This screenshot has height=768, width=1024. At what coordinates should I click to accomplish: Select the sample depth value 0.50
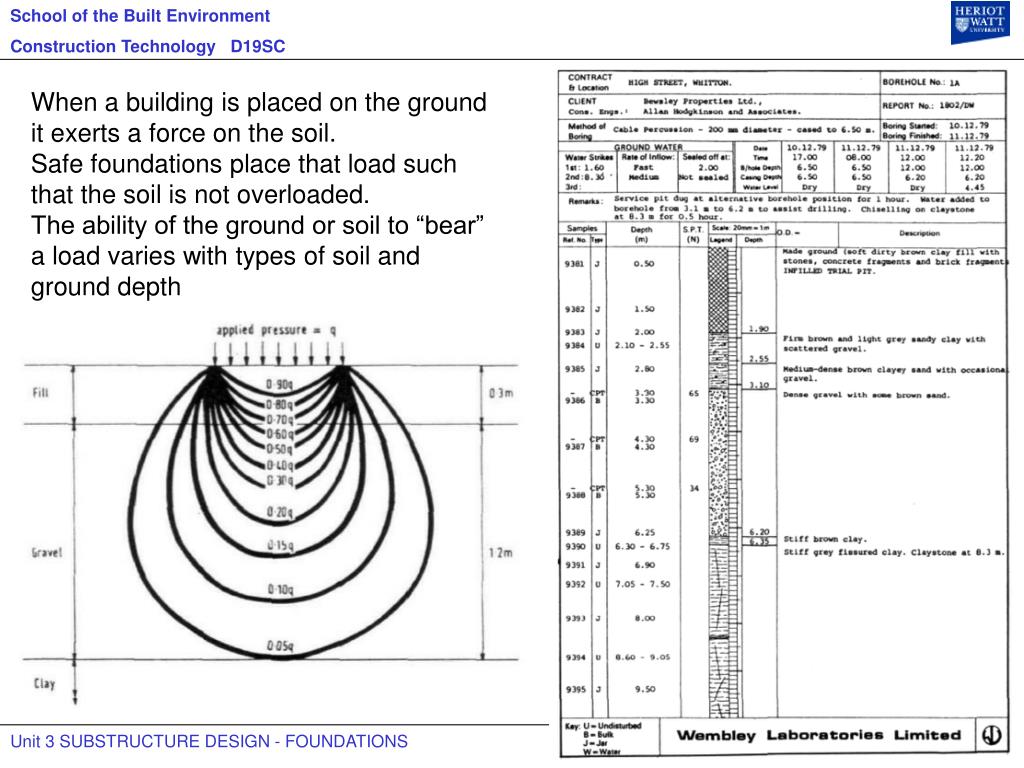tap(643, 264)
